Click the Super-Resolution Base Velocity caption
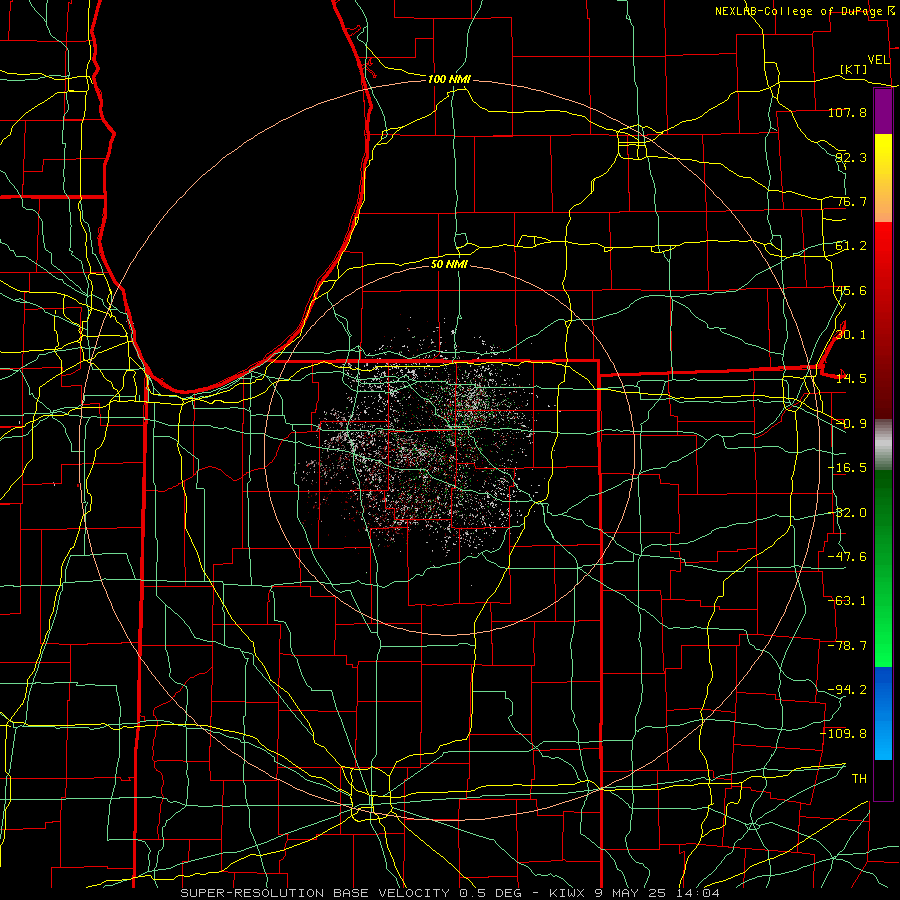 (449, 893)
